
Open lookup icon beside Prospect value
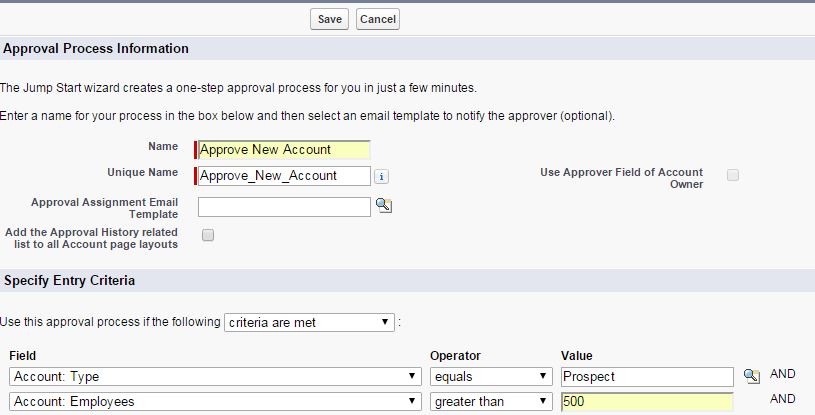753,376
